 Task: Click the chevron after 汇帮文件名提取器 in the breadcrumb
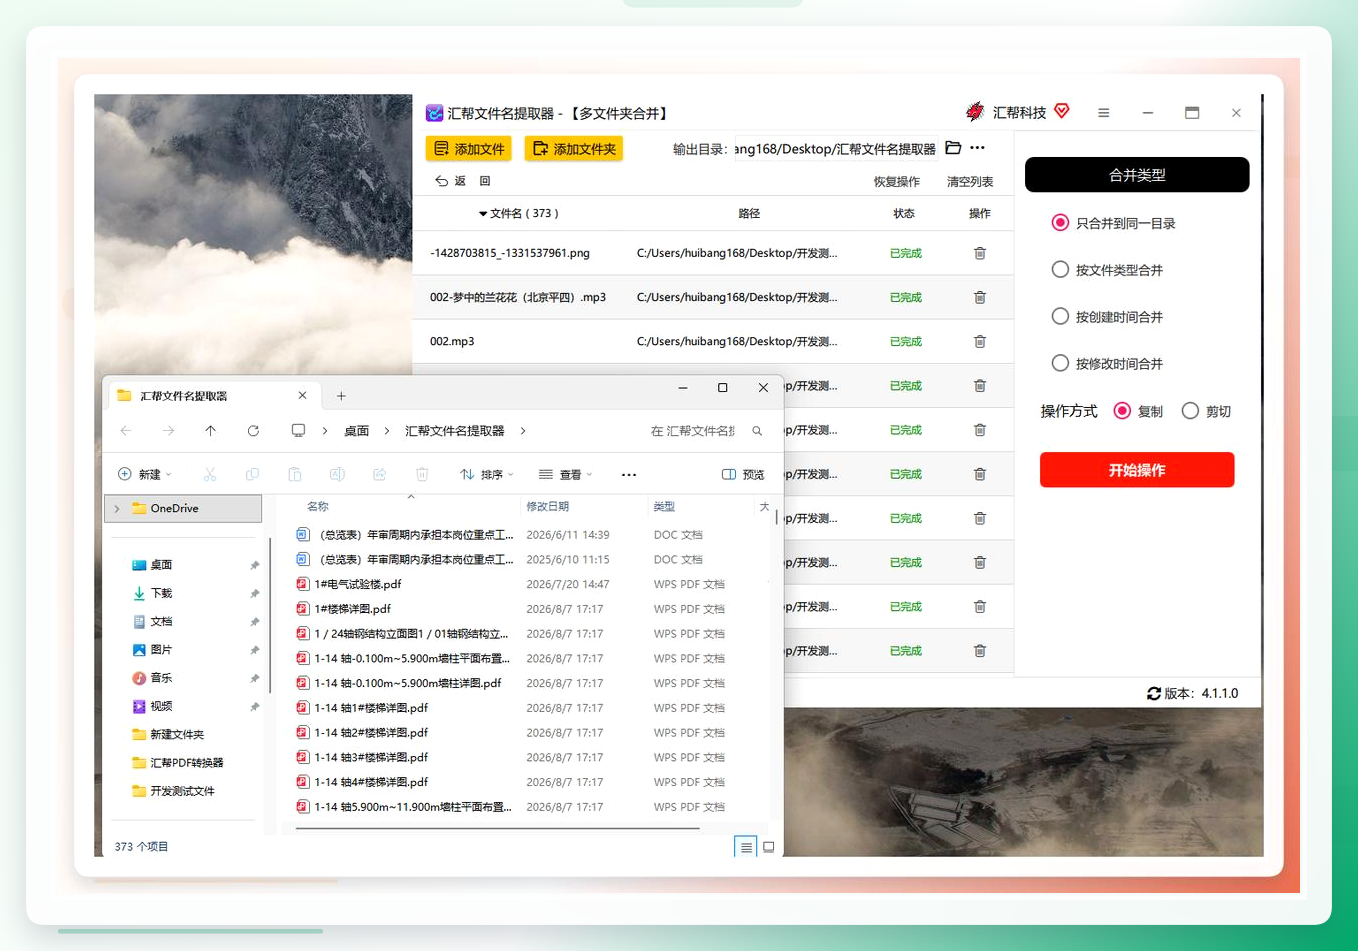523,431
